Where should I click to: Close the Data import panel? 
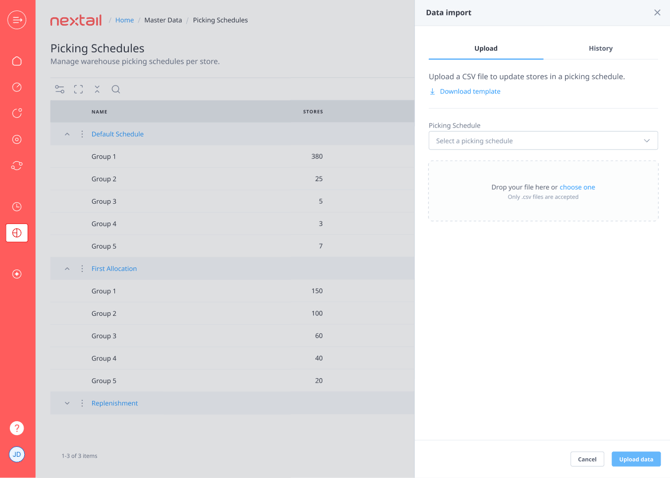pyautogui.click(x=657, y=12)
